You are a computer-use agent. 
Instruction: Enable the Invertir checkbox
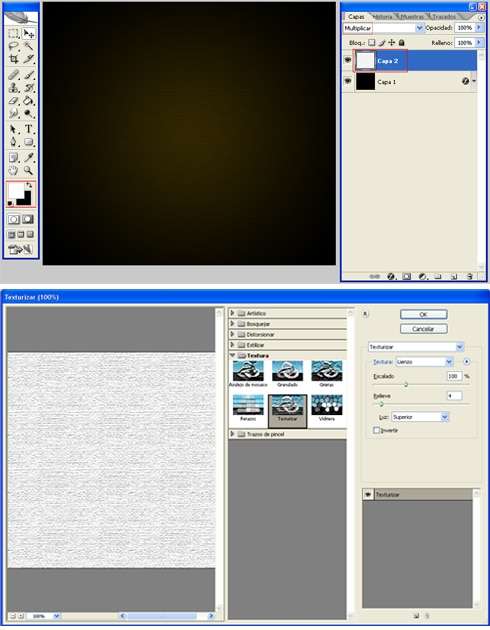[x=376, y=430]
